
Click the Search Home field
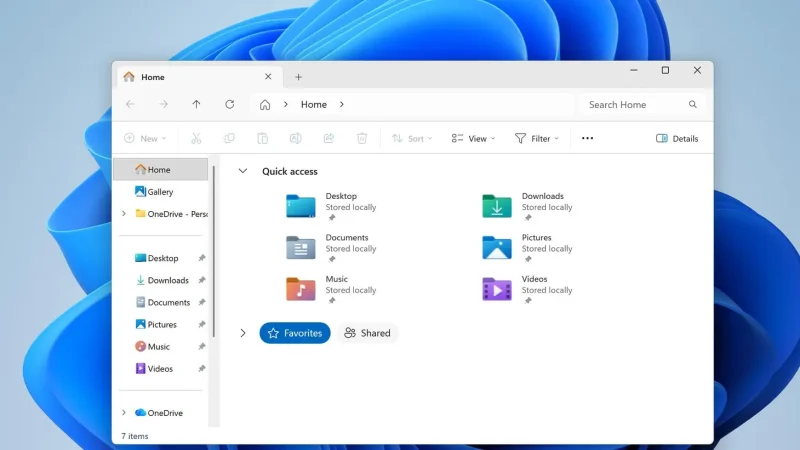(x=642, y=104)
